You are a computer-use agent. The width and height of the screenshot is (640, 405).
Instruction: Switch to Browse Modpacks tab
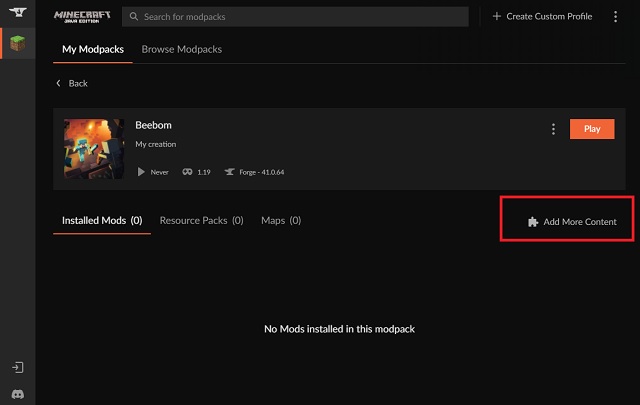(182, 49)
